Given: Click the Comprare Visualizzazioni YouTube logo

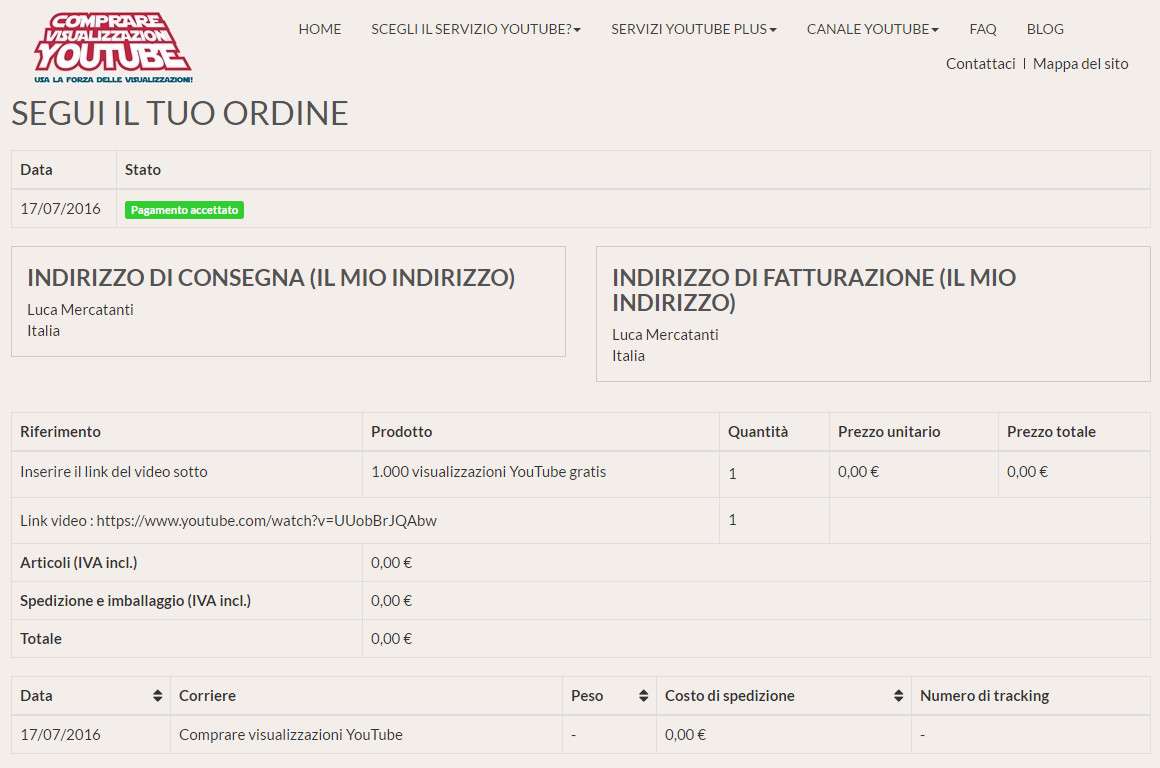Looking at the screenshot, I should tap(113, 47).
